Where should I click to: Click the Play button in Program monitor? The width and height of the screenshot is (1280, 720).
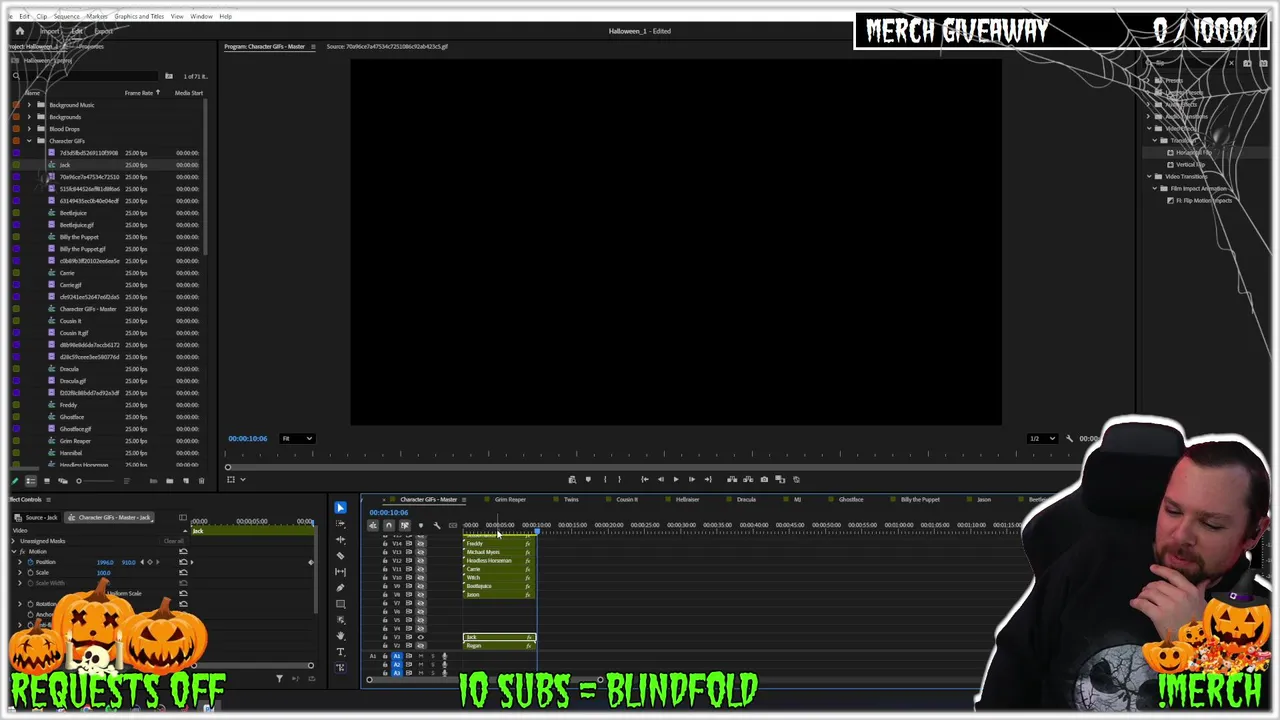coord(676,479)
